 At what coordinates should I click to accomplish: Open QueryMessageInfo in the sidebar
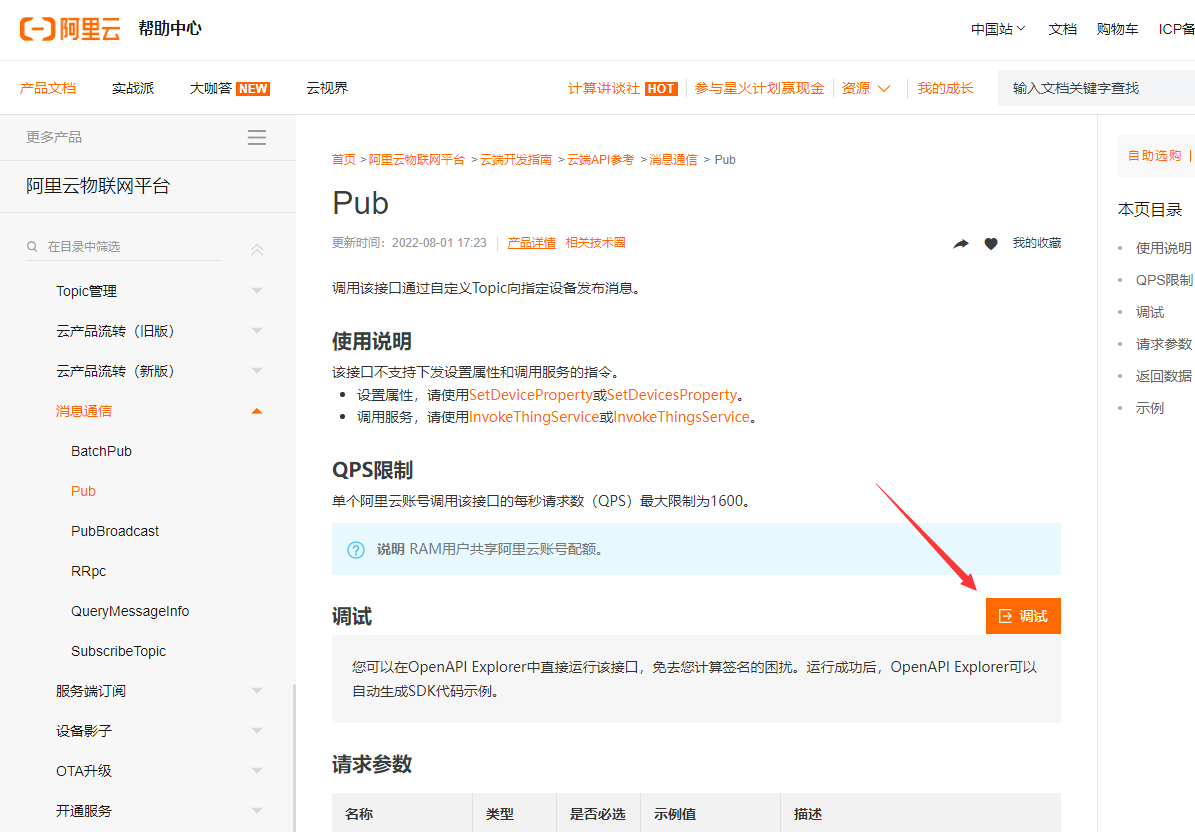click(130, 611)
